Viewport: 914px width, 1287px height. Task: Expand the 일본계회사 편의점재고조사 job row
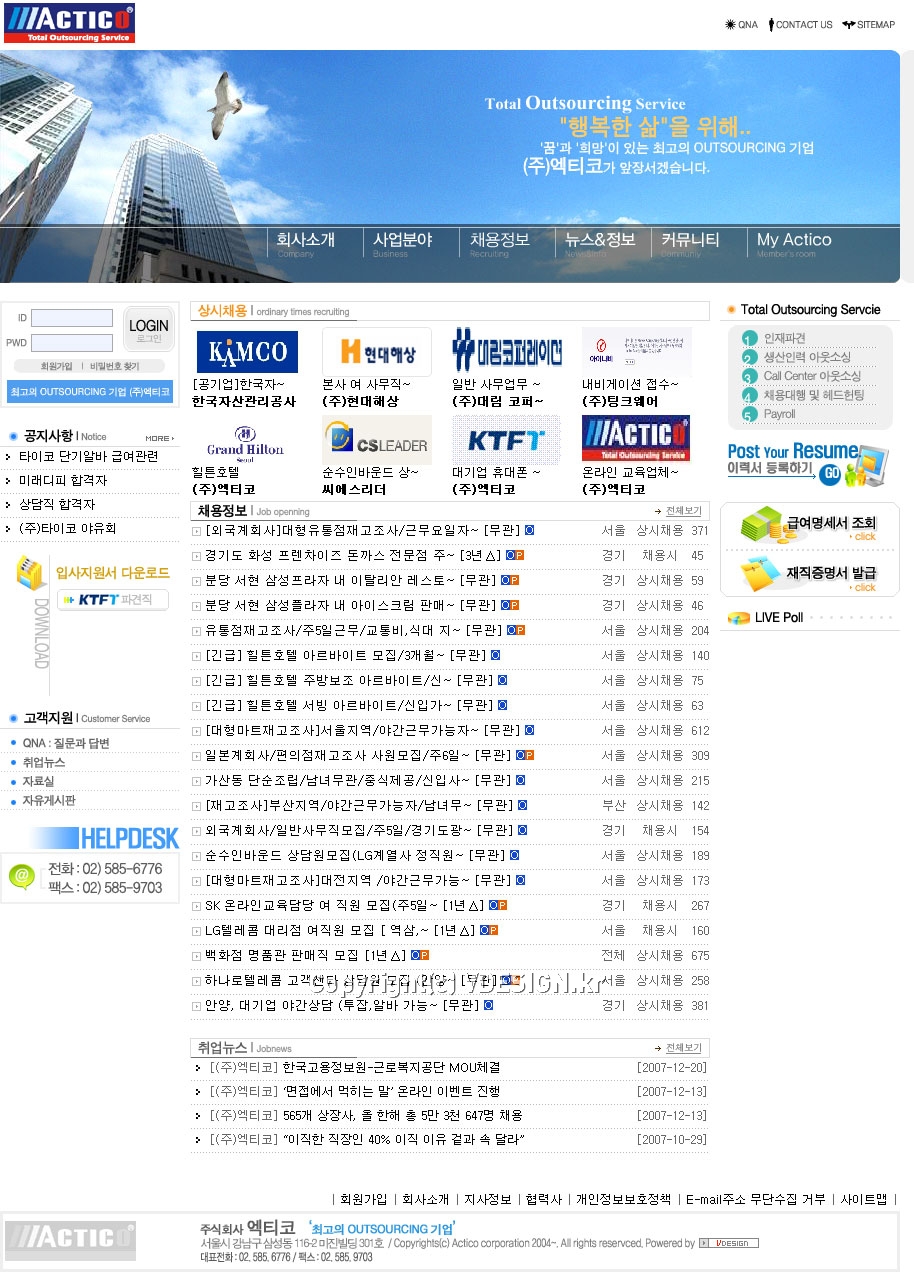pyautogui.click(x=196, y=756)
